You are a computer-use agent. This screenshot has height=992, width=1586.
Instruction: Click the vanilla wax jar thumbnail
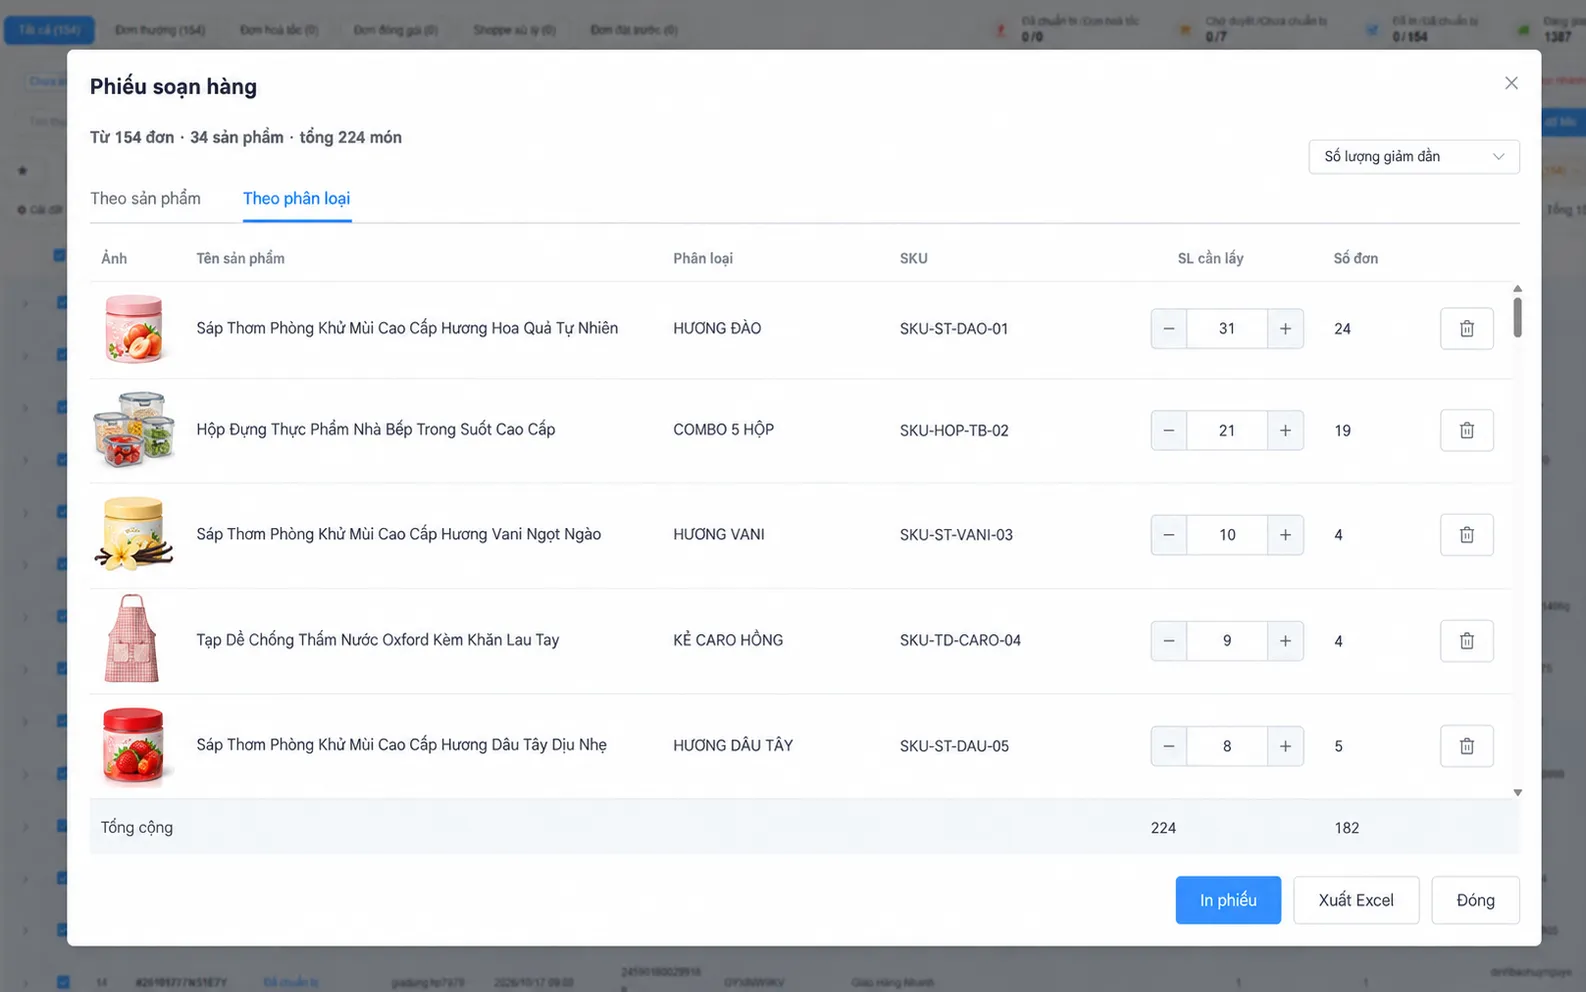[134, 534]
